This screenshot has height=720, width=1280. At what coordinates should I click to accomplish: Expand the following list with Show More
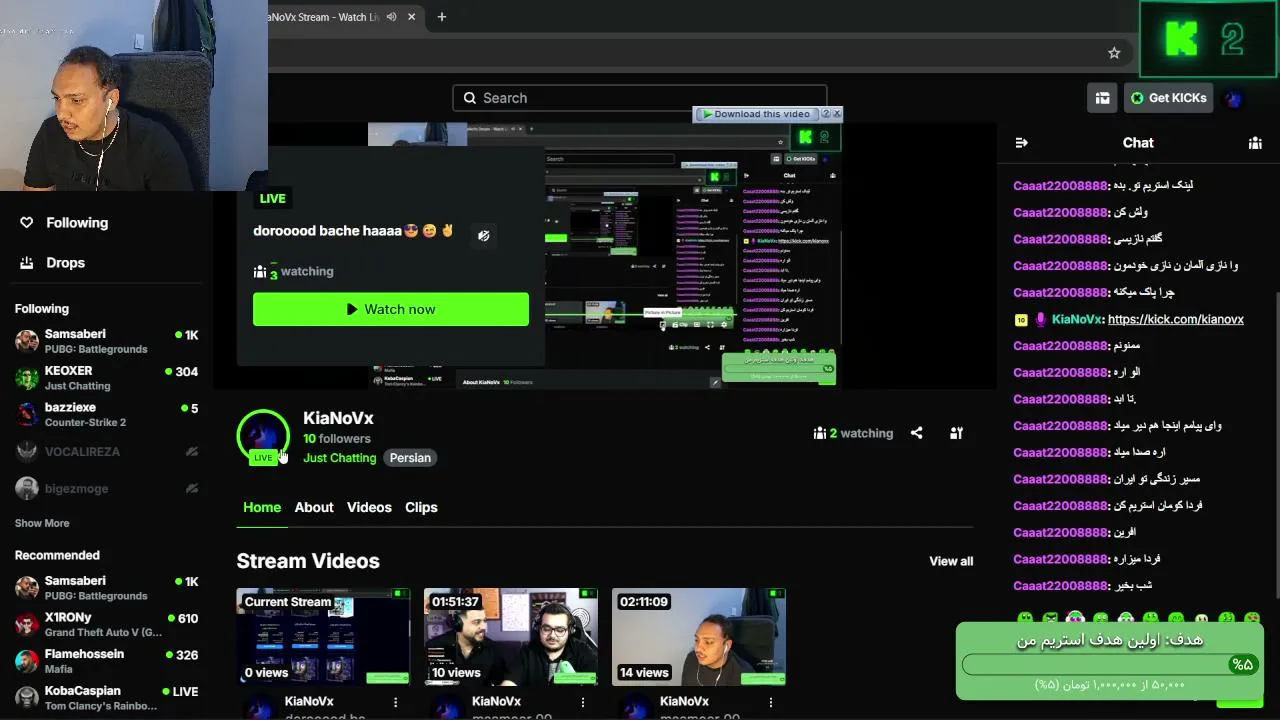point(42,523)
